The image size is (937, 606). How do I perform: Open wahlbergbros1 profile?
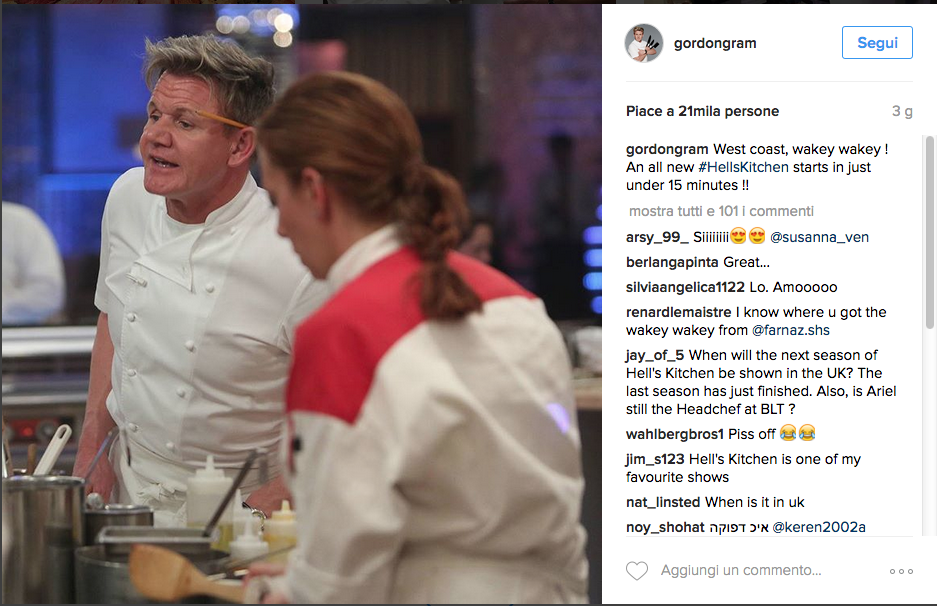(x=675, y=434)
